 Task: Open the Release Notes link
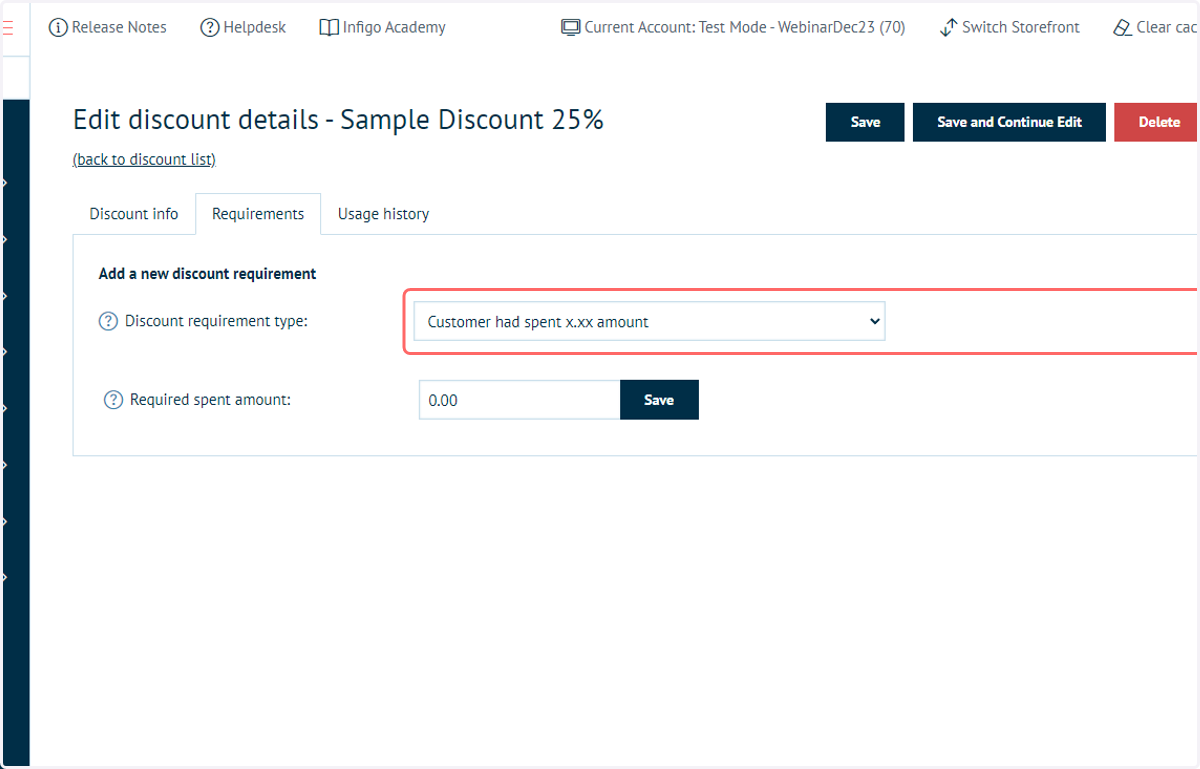(x=108, y=27)
